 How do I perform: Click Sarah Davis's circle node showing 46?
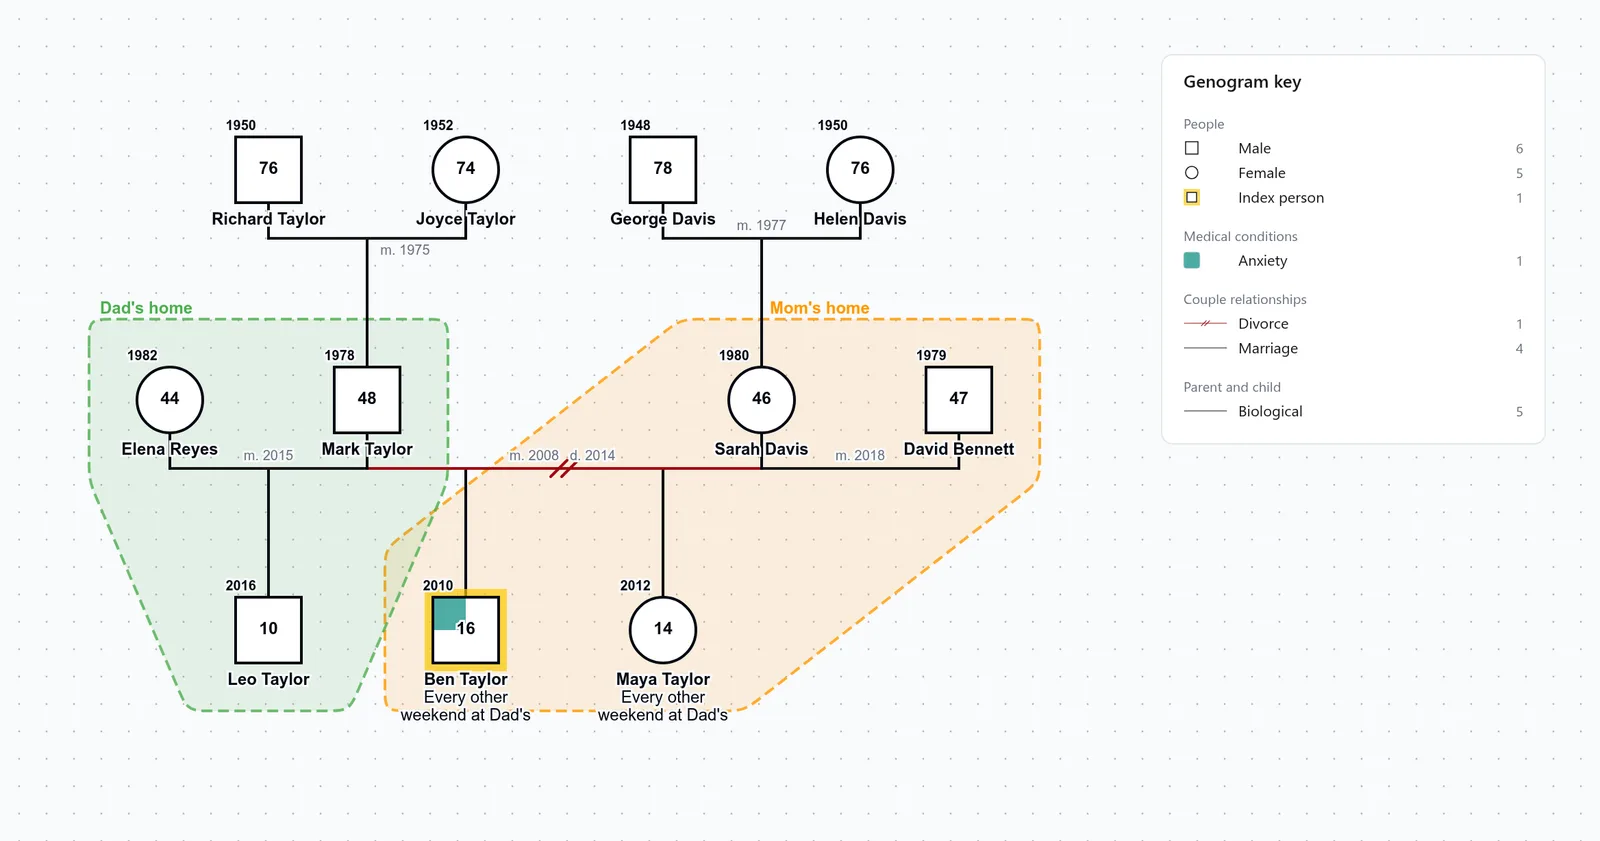[761, 399]
